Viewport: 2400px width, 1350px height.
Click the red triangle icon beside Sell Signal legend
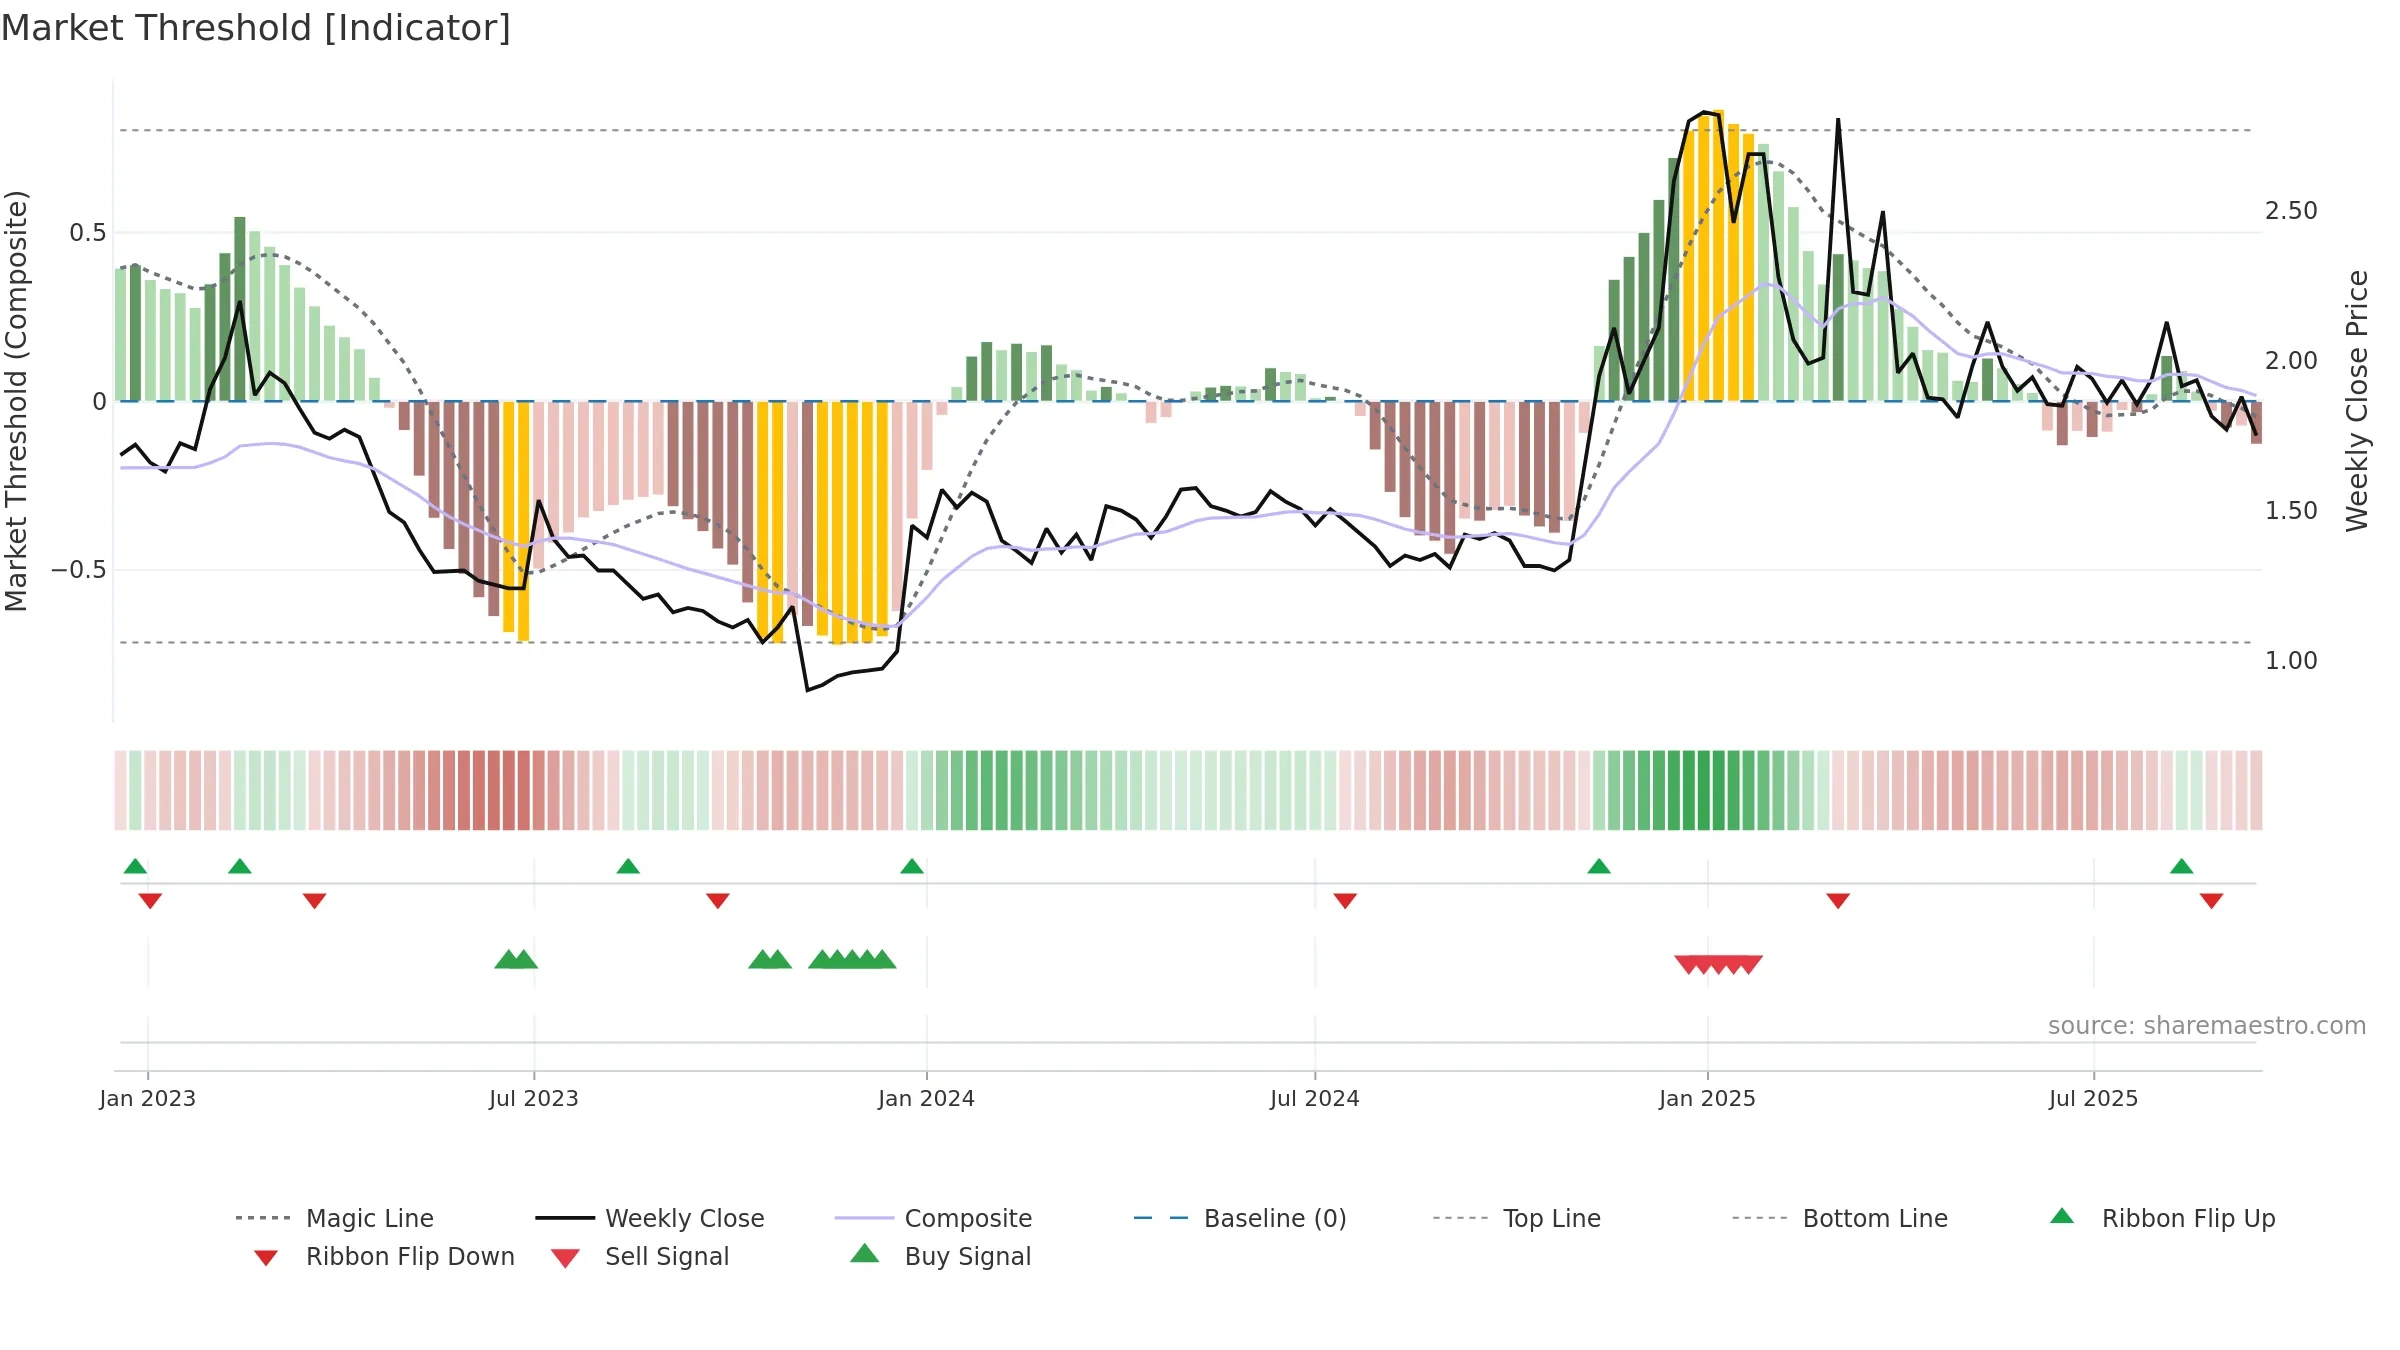coord(565,1258)
